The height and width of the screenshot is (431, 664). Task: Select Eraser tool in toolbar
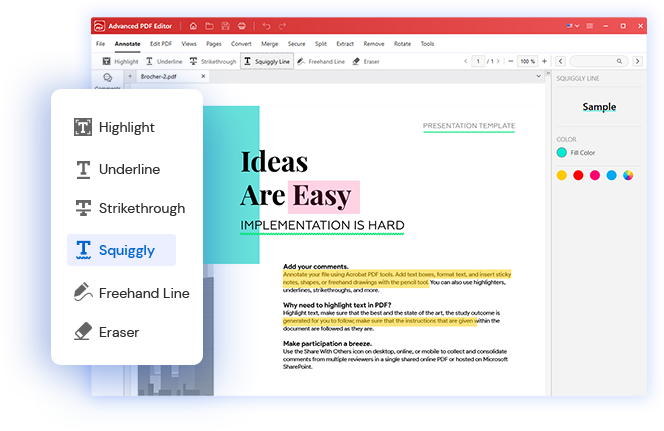point(366,61)
